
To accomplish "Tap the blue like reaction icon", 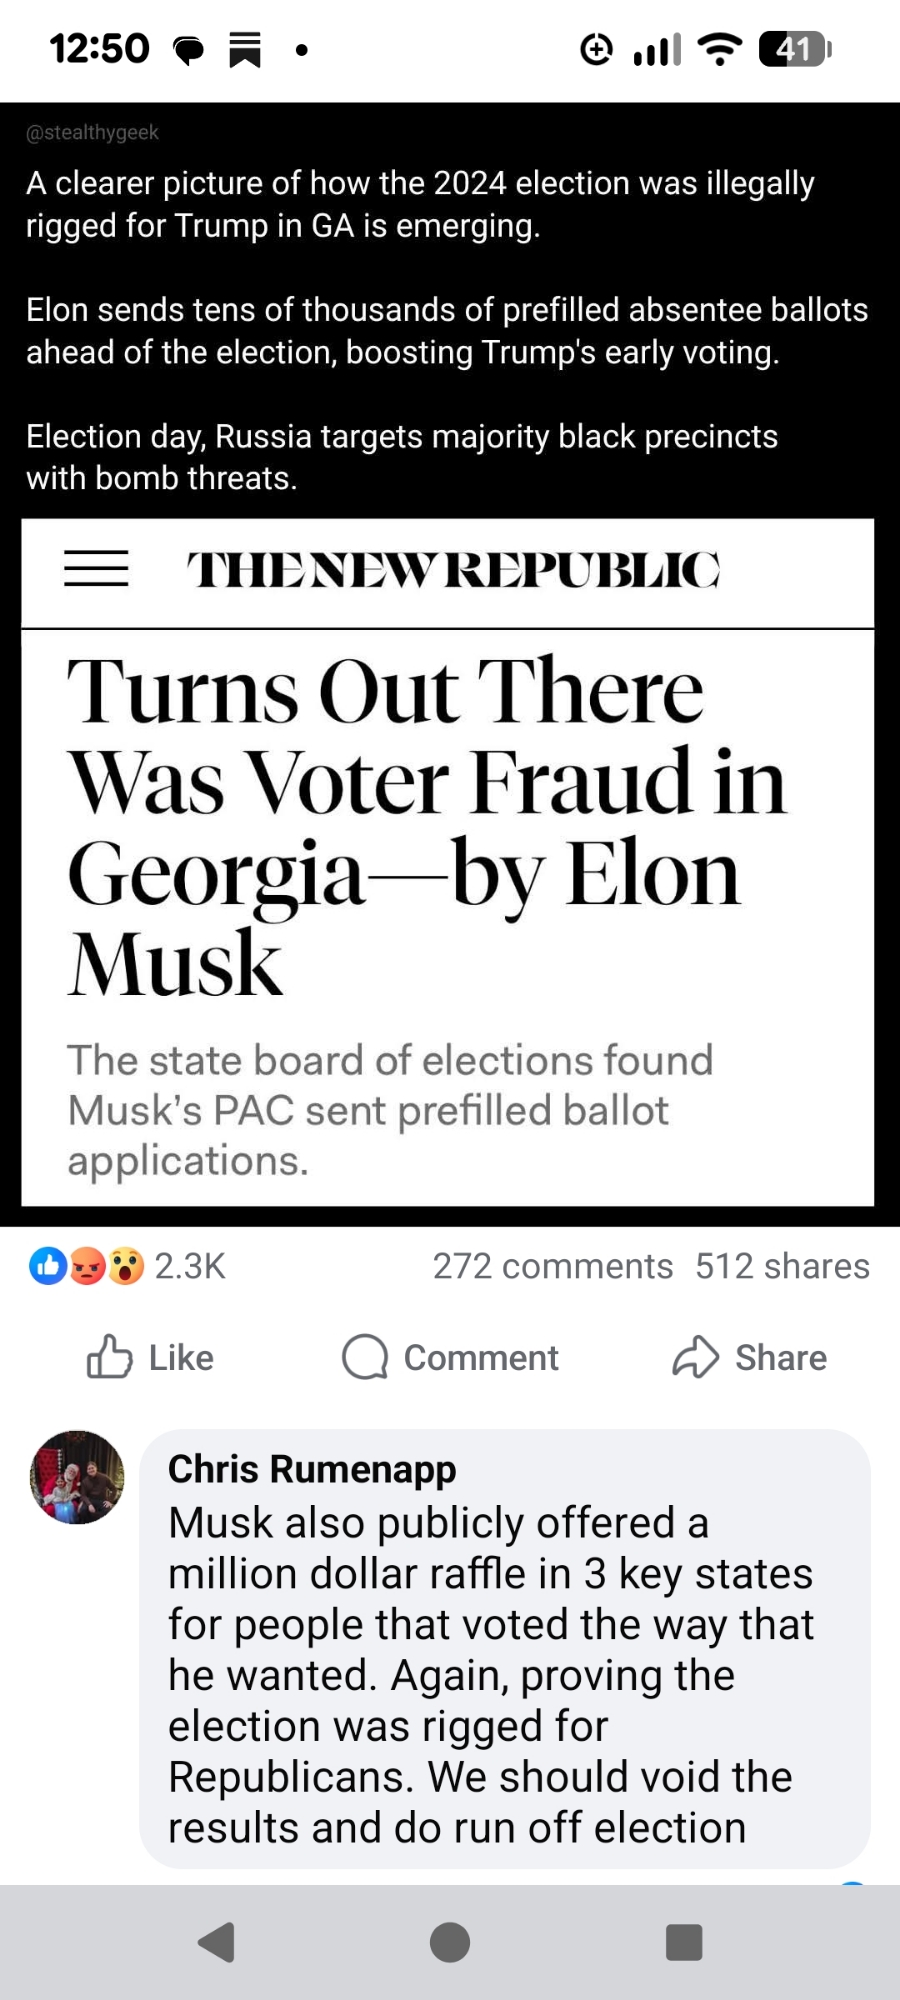I will tap(48, 1266).
